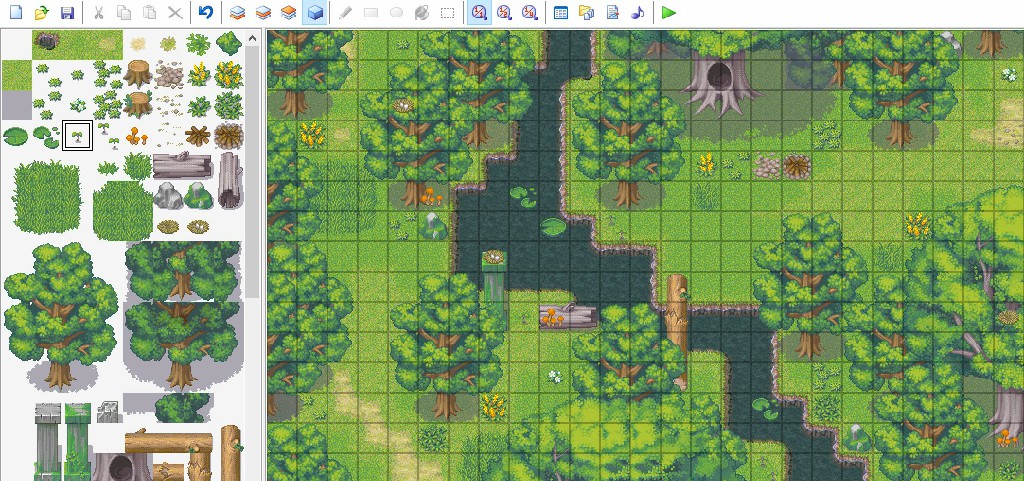
Task: Select the dashed-rectangle Selection tool
Action: click(447, 12)
